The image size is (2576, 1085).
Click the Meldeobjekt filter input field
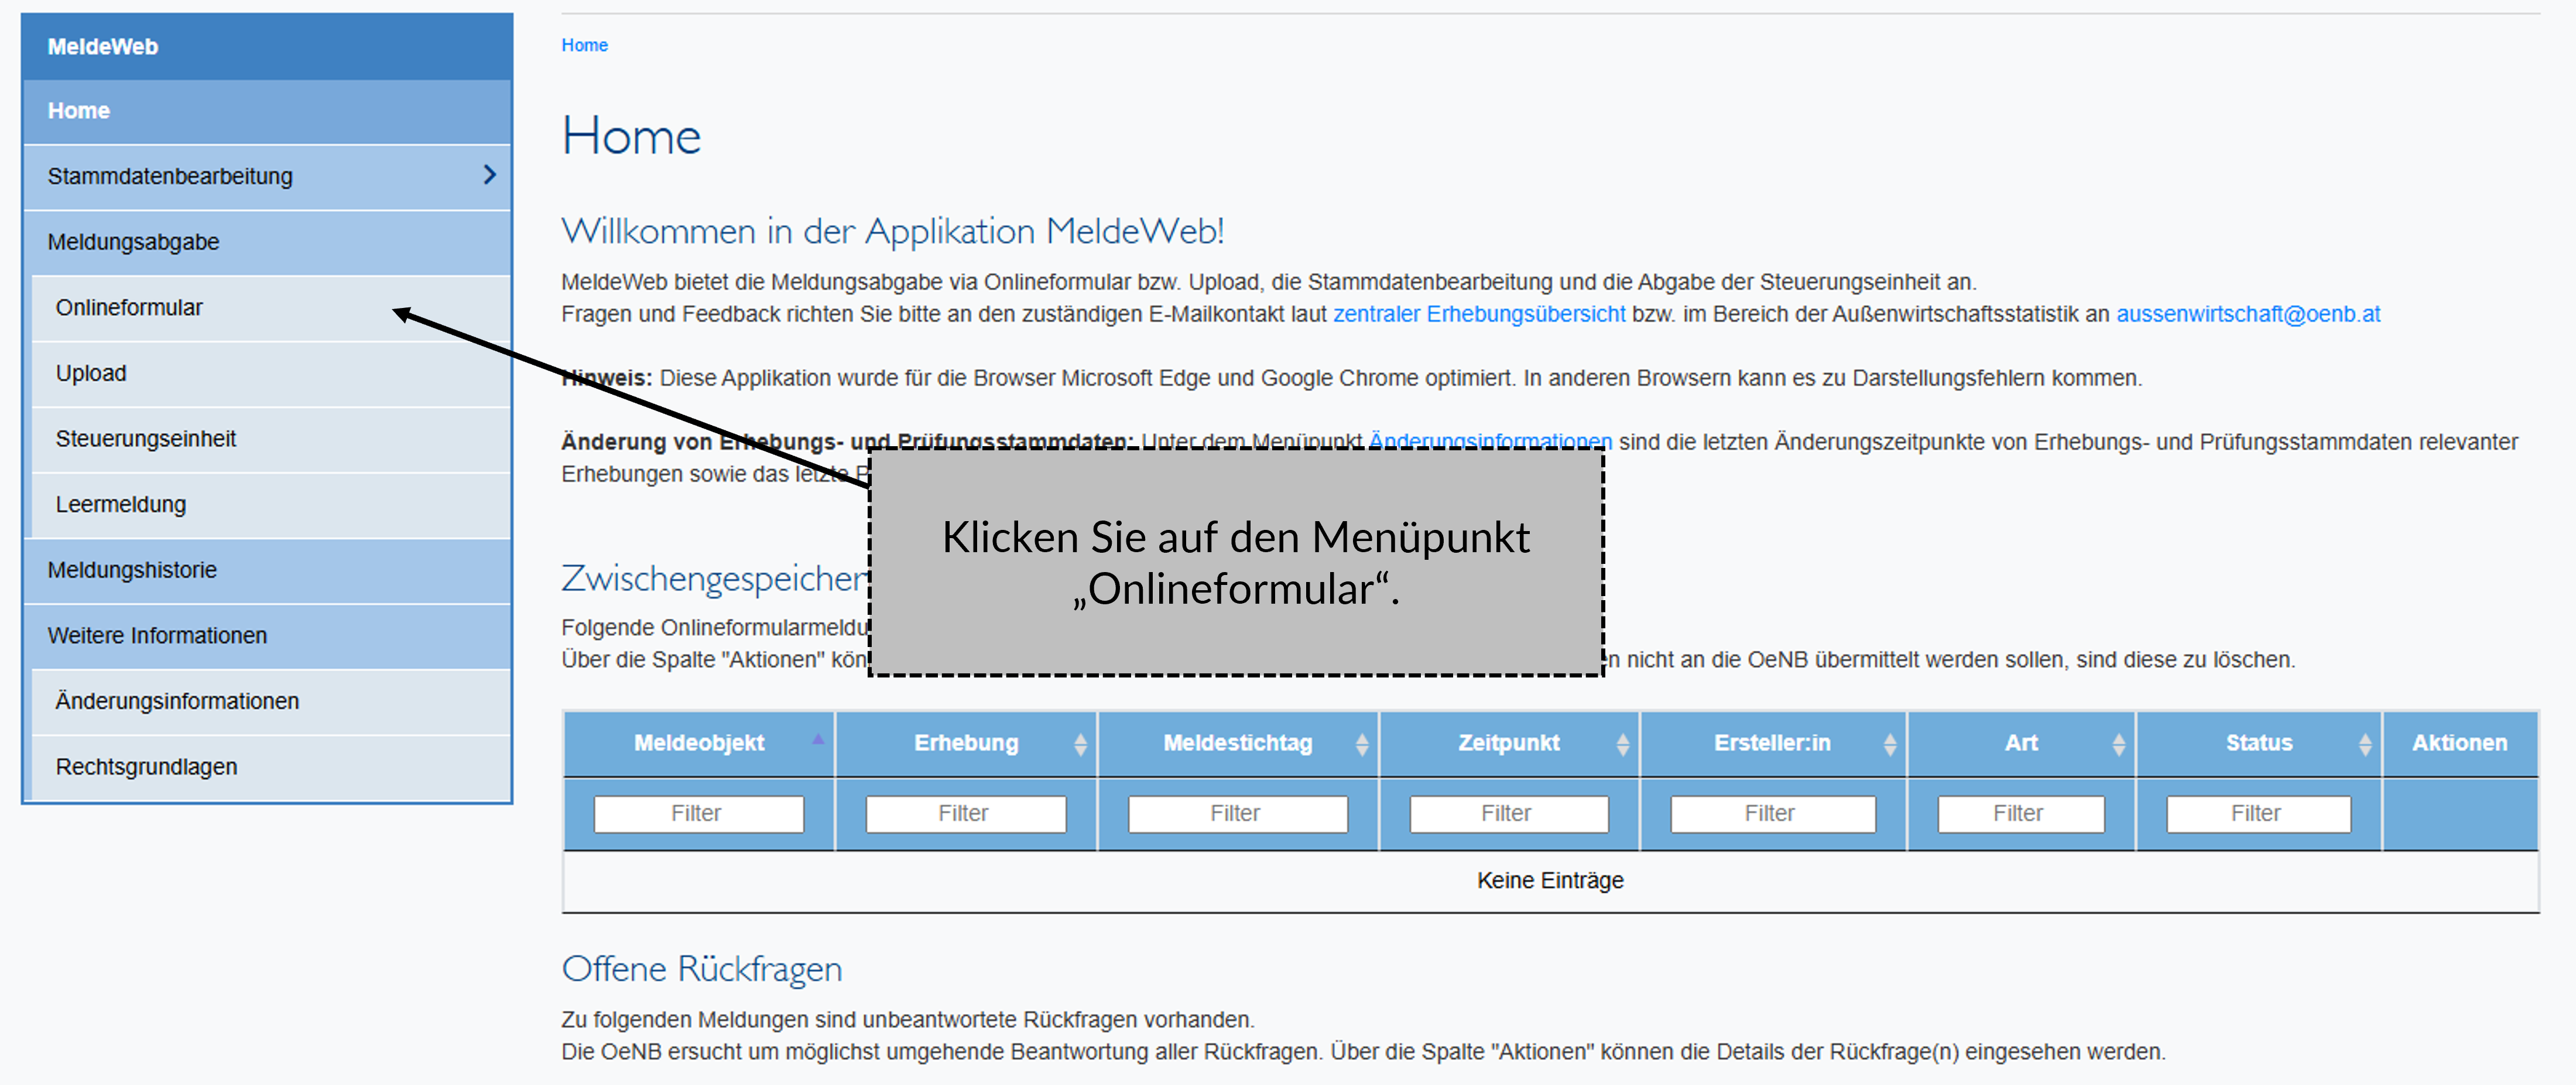point(697,813)
